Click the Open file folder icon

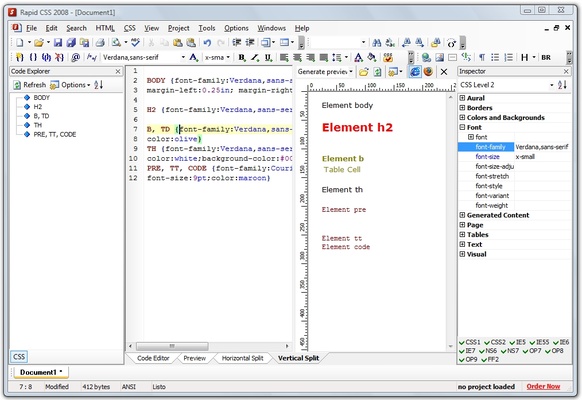point(39,43)
